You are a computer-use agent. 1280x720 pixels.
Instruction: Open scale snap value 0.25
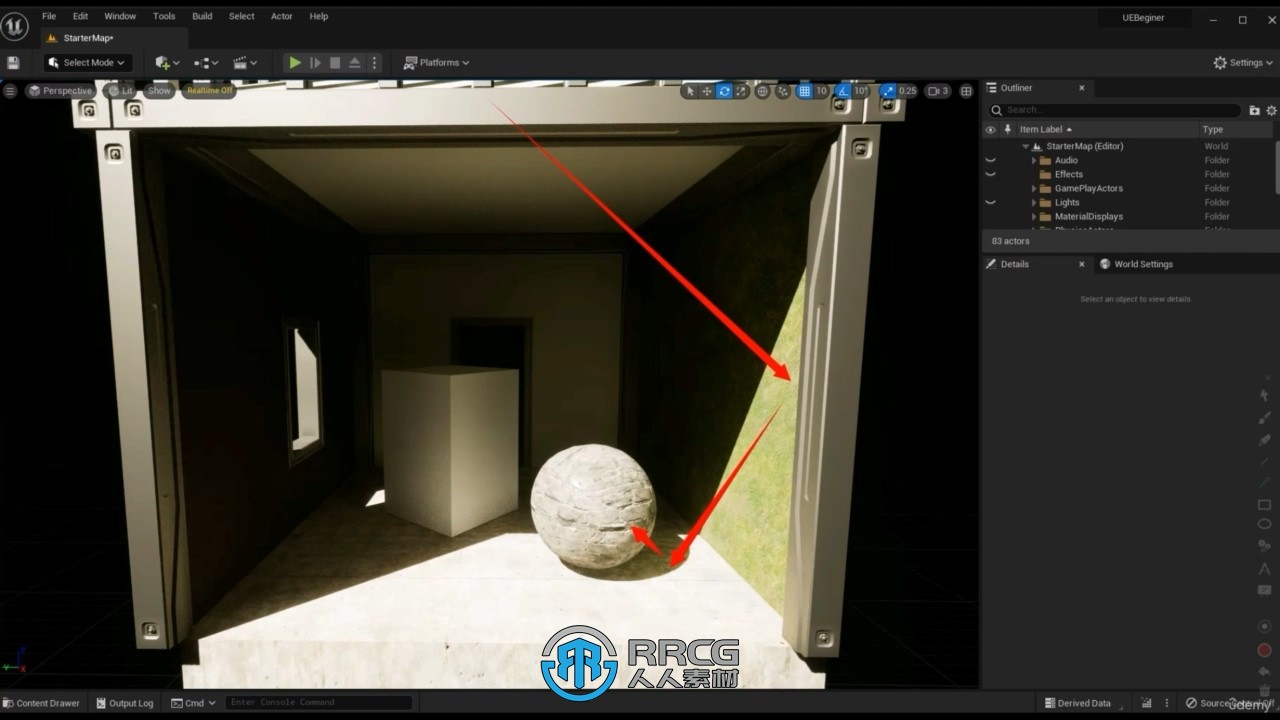(907, 91)
